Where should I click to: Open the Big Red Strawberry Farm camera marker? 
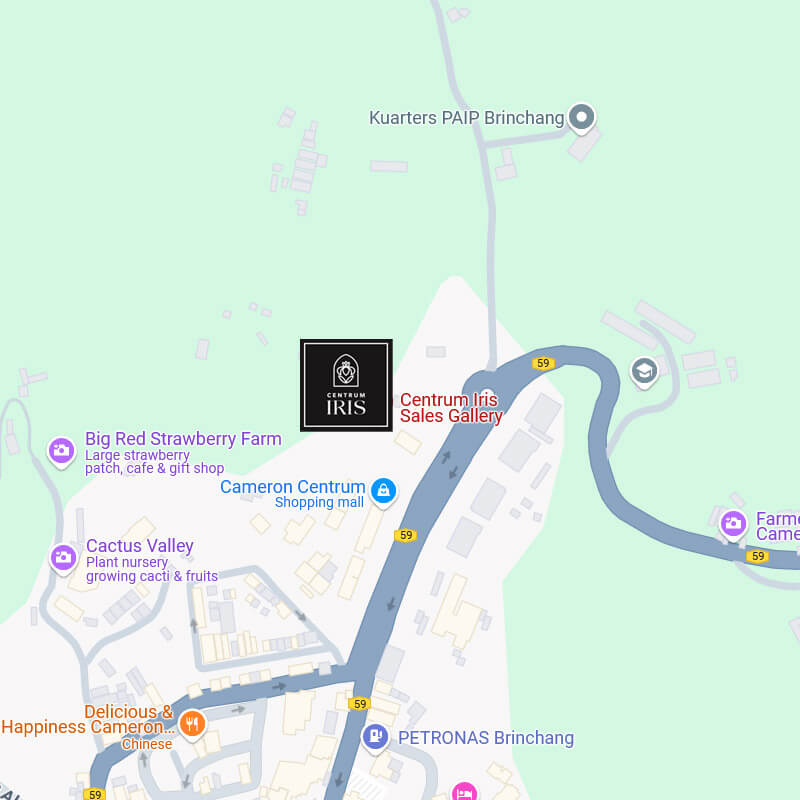[62, 452]
